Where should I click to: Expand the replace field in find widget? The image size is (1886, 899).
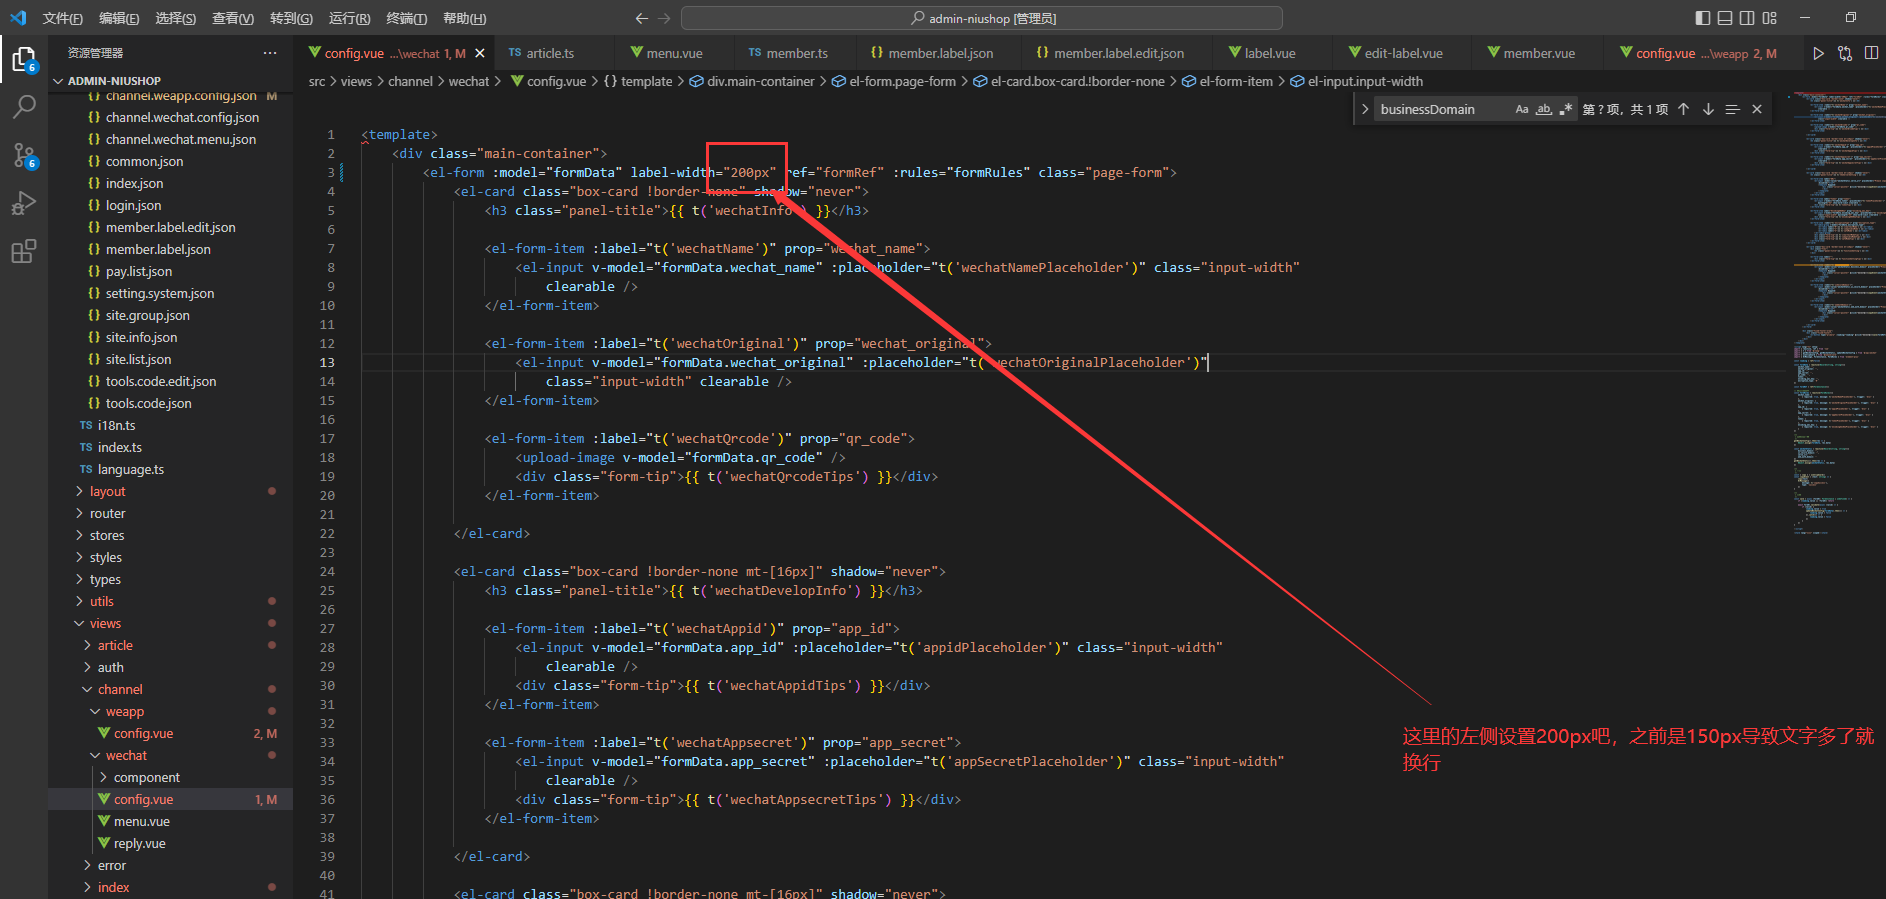(x=1365, y=109)
